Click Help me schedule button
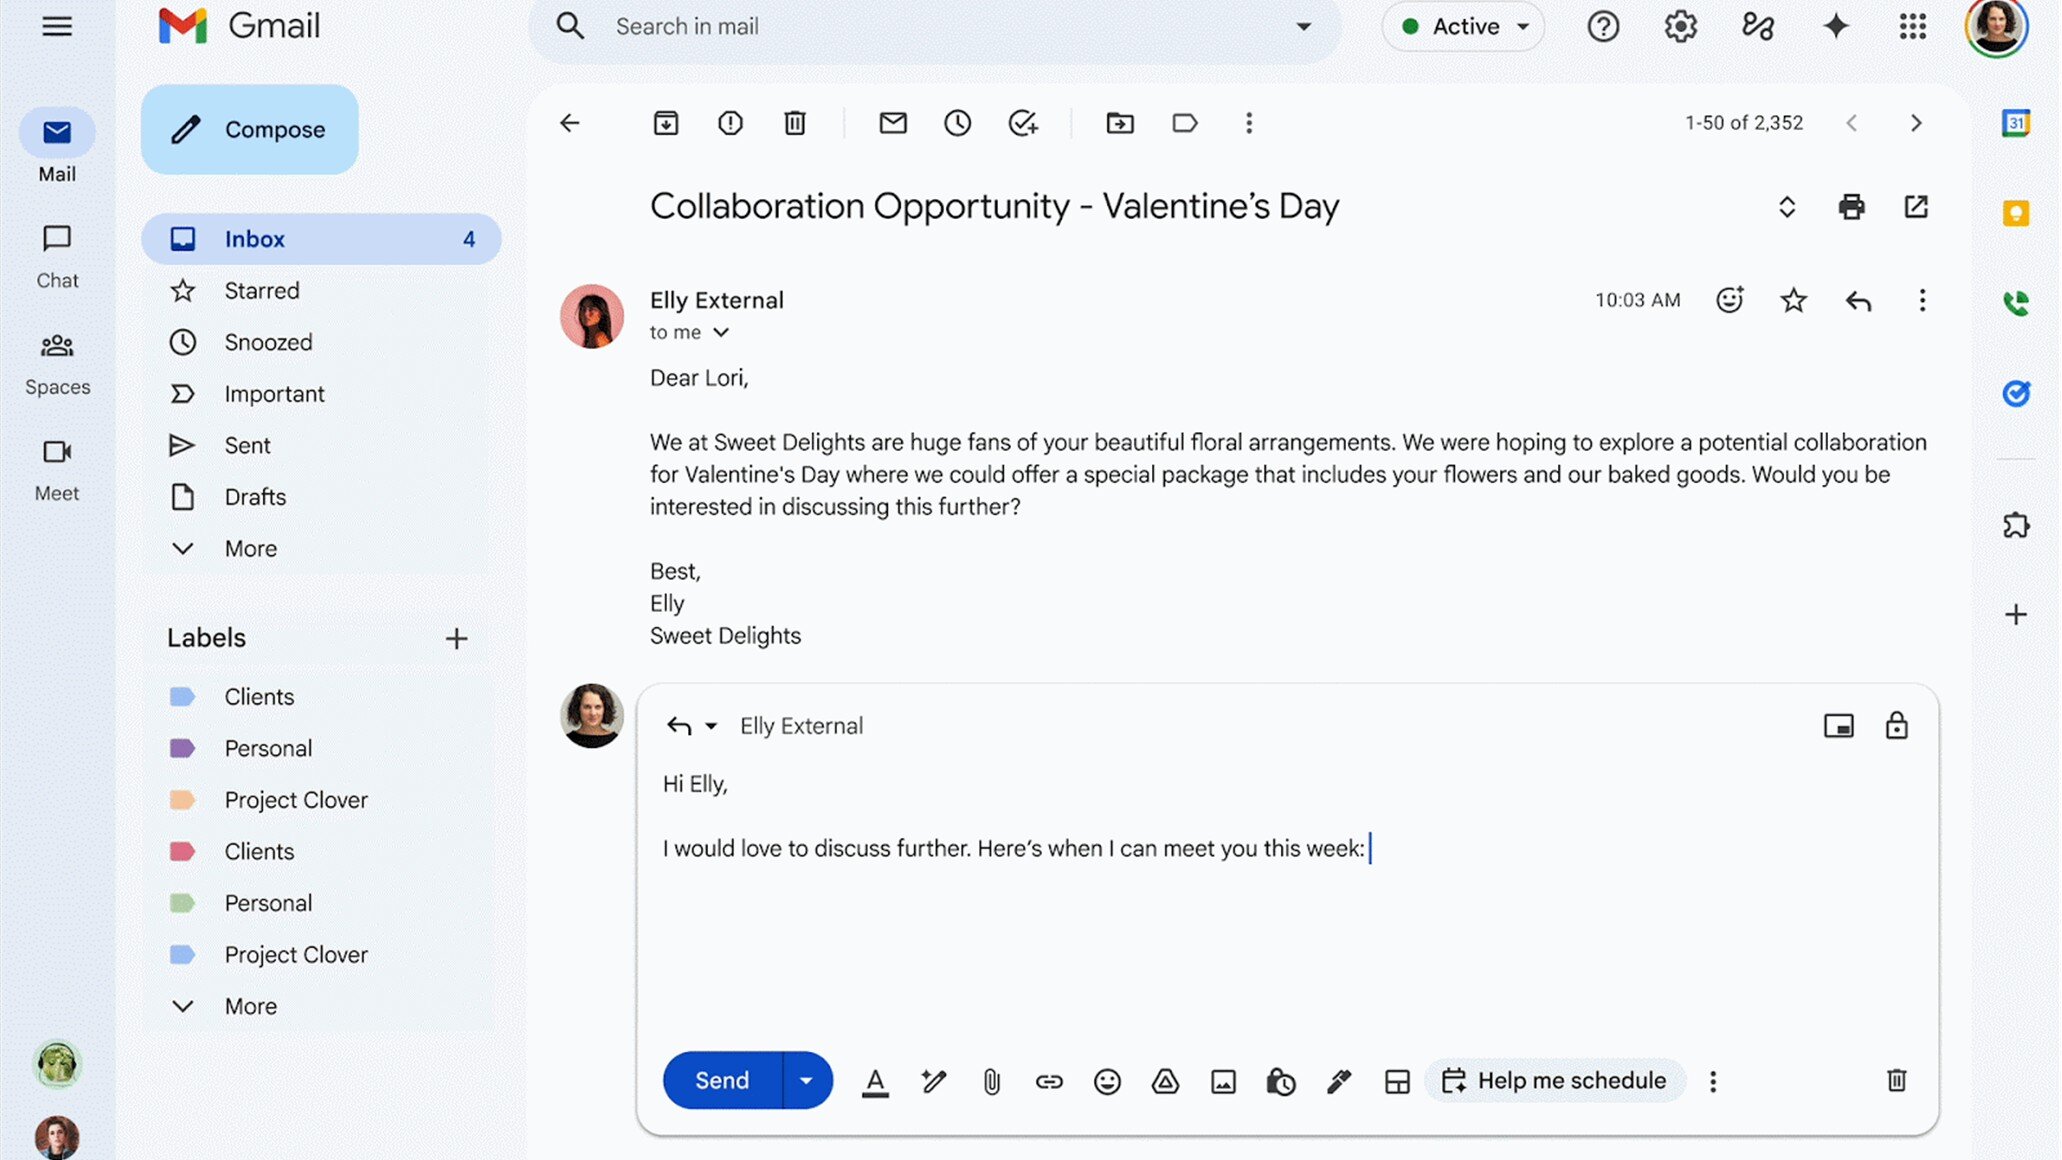 1554,1080
